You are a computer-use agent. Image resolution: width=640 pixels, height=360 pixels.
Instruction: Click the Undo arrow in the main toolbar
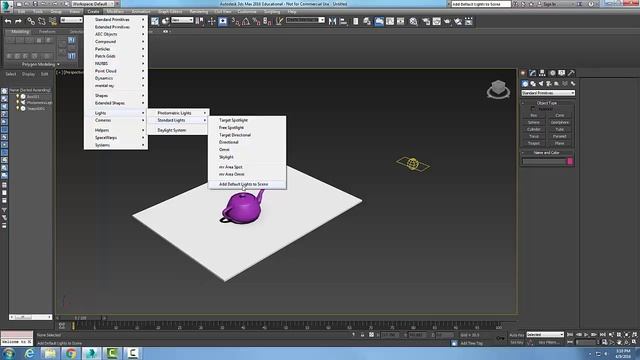coord(8,21)
